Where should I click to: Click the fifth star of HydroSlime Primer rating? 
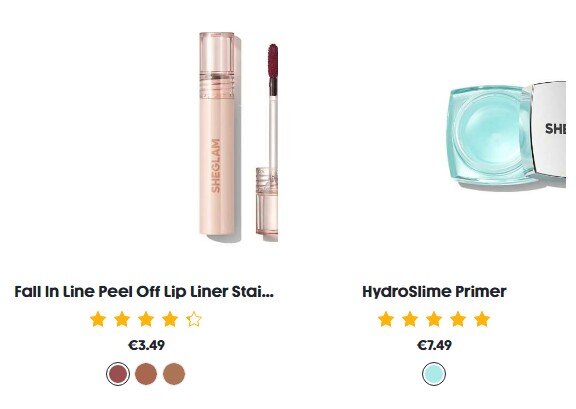pos(482,319)
